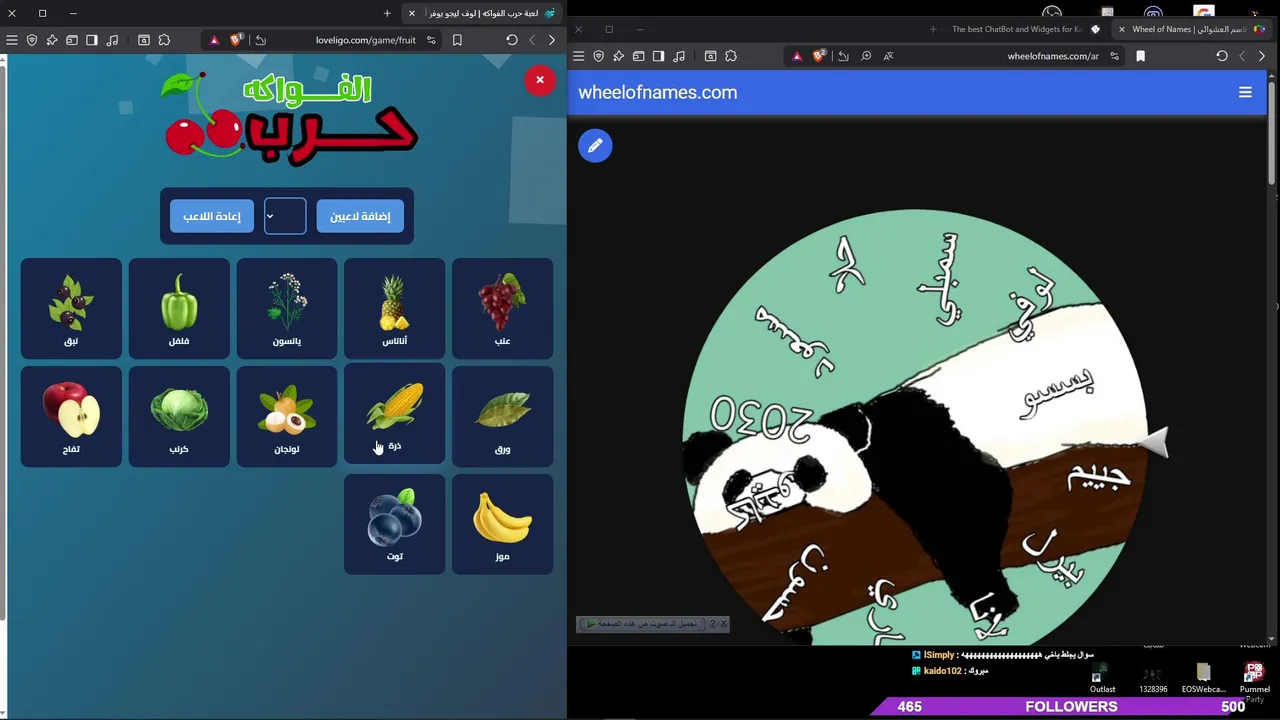The image size is (1280, 720).
Task: Bookmark the loveligo page
Action: tap(457, 40)
